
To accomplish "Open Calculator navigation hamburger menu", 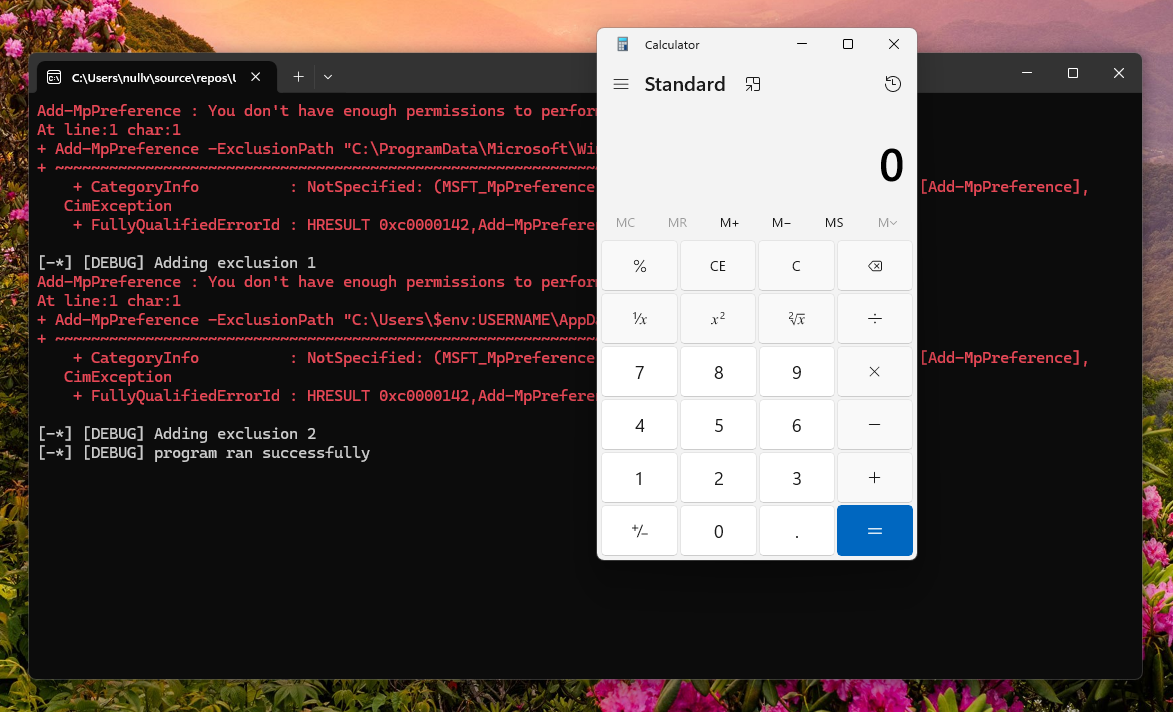I will pyautogui.click(x=620, y=84).
